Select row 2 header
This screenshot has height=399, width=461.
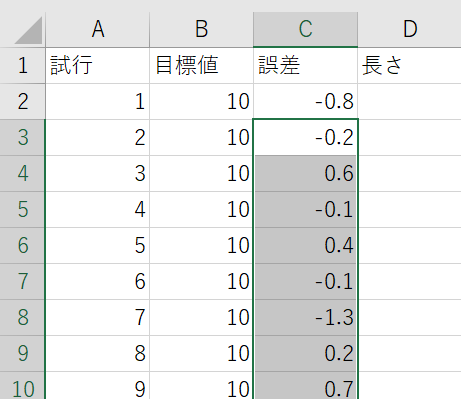point(22,101)
